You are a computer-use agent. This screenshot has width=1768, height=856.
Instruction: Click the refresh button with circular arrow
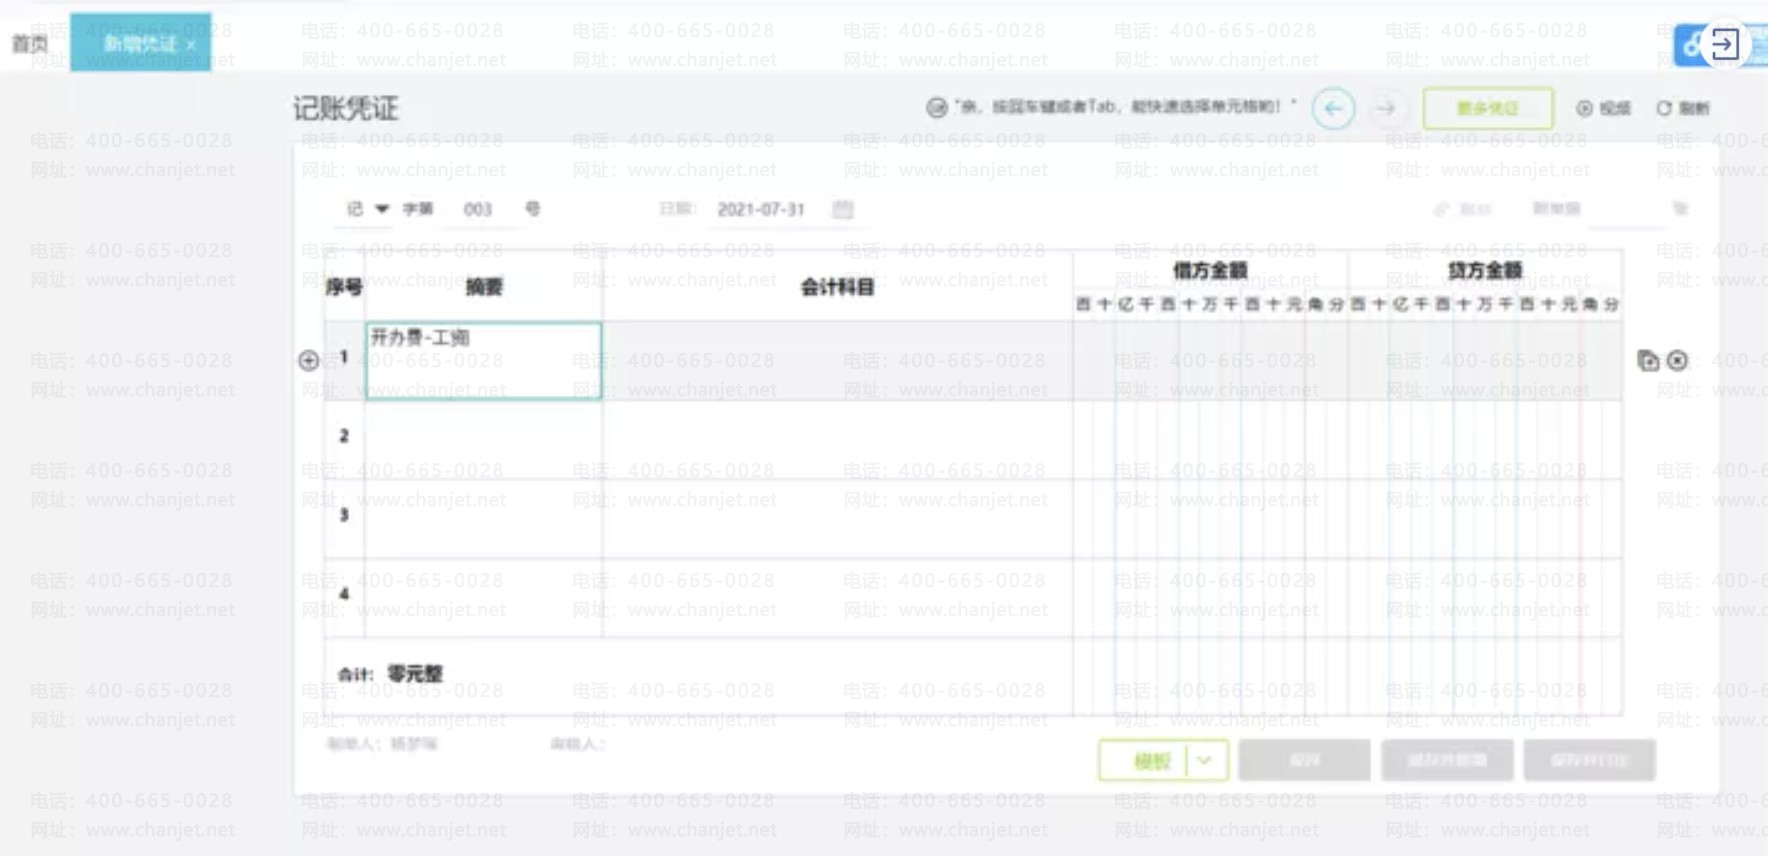click(x=1683, y=108)
